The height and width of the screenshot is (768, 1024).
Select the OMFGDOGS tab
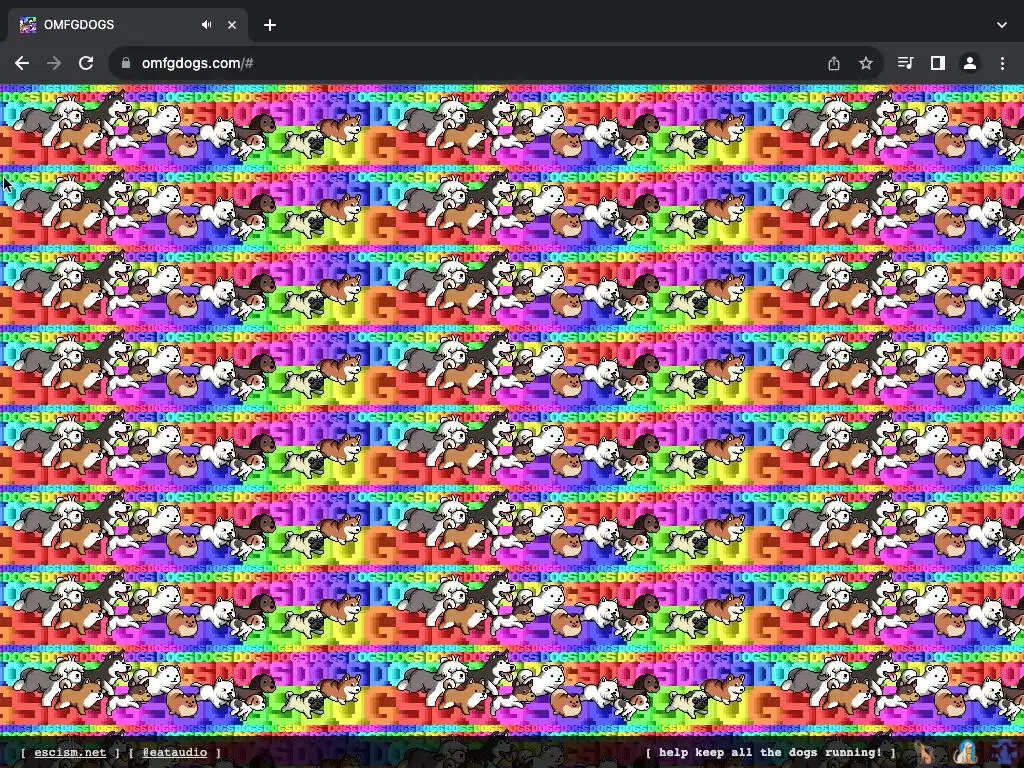pos(128,25)
